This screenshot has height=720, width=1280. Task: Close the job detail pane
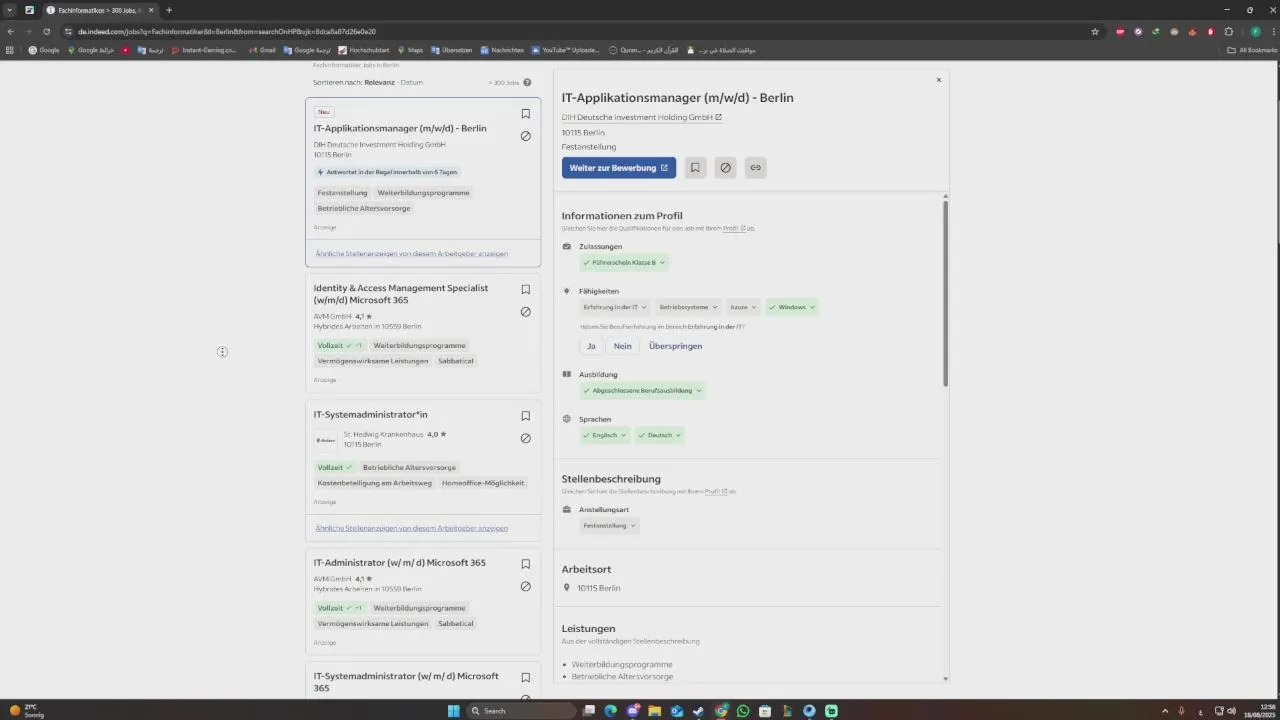pyautogui.click(x=938, y=80)
